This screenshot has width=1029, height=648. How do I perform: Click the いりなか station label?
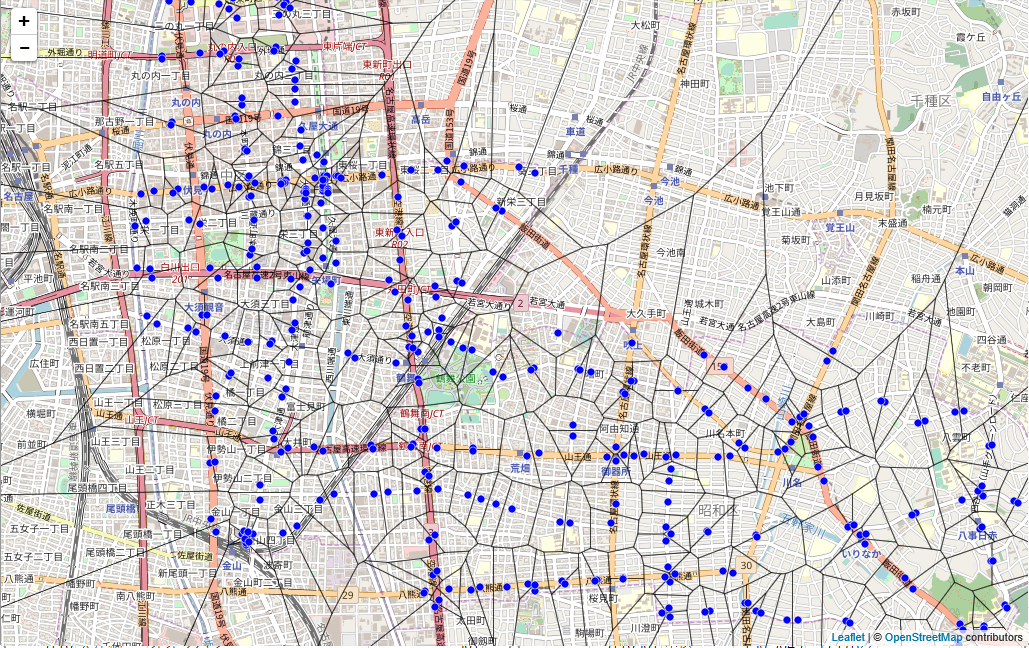(860, 553)
